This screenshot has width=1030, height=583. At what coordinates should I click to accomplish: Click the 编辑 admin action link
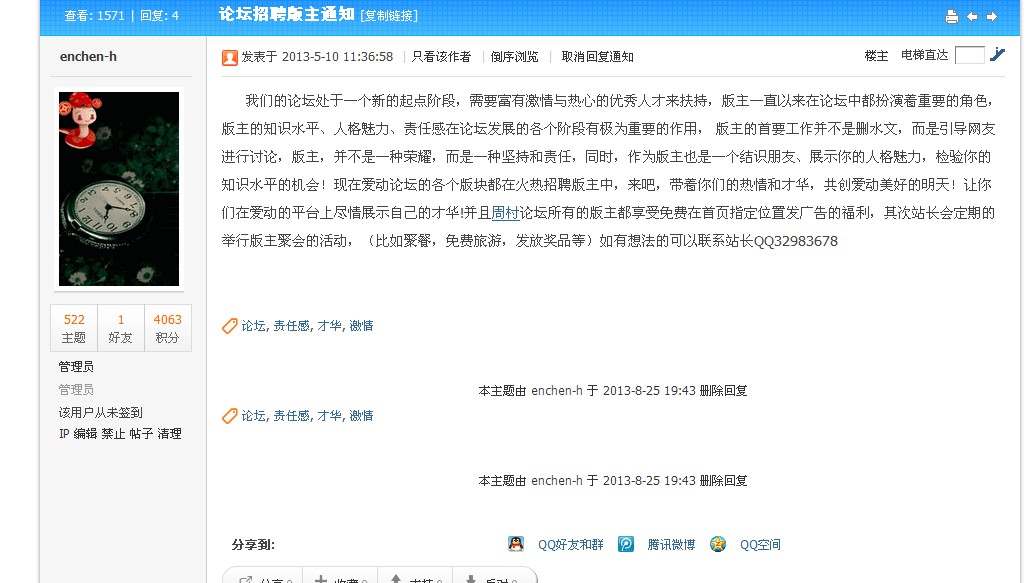pos(85,433)
